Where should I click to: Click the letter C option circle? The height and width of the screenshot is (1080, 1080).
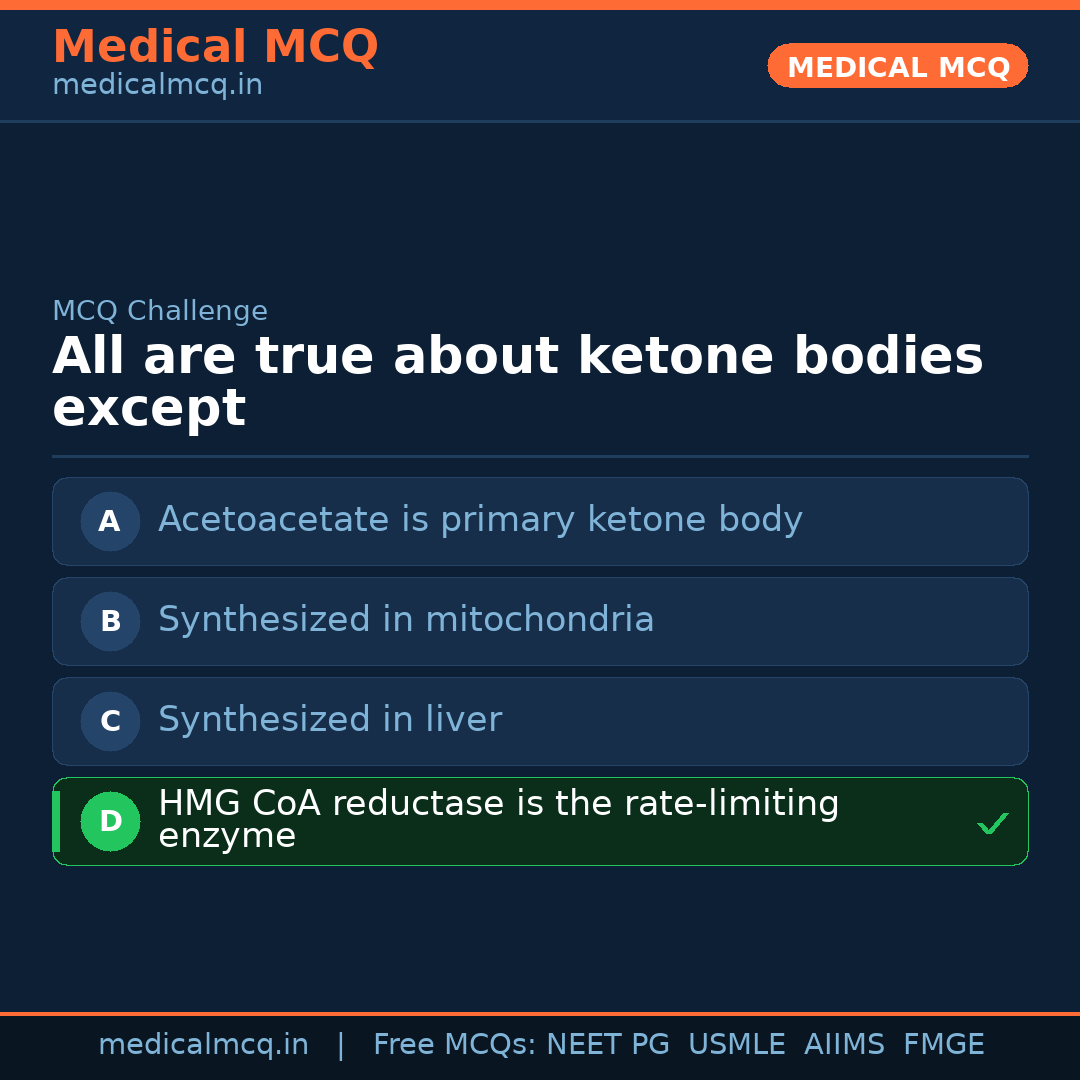tap(110, 721)
